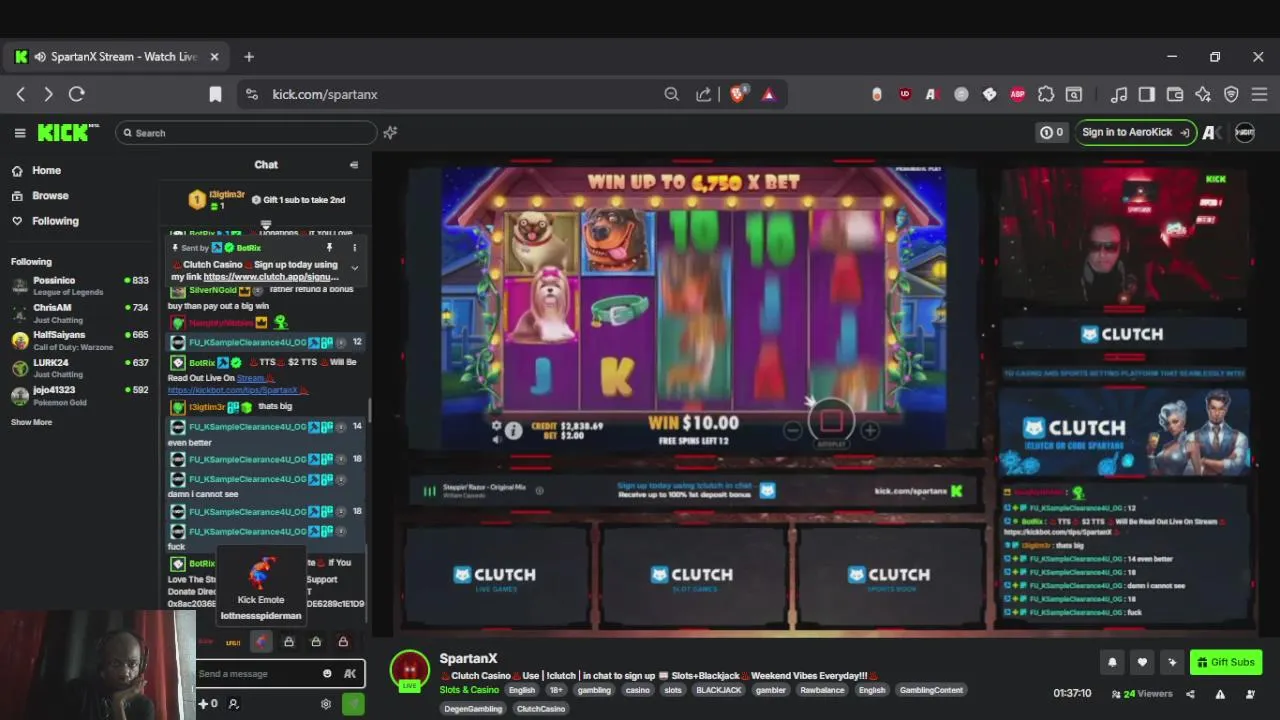Viewport: 1280px width, 720px height.
Task: Share the stream
Action: pyautogui.click(x=1190, y=694)
